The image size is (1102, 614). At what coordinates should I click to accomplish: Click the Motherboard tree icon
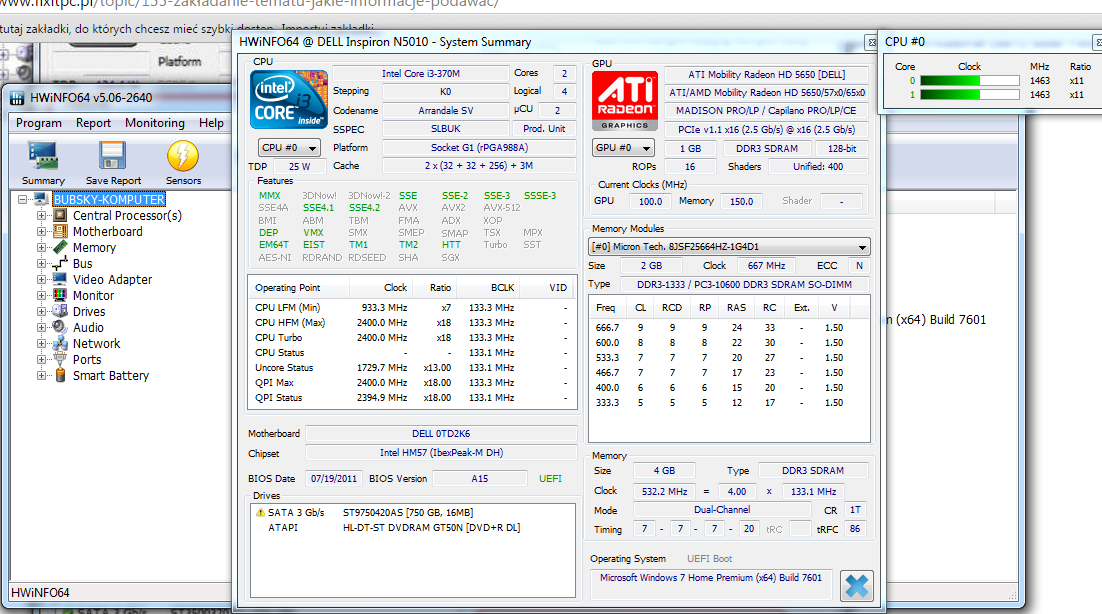[61, 231]
